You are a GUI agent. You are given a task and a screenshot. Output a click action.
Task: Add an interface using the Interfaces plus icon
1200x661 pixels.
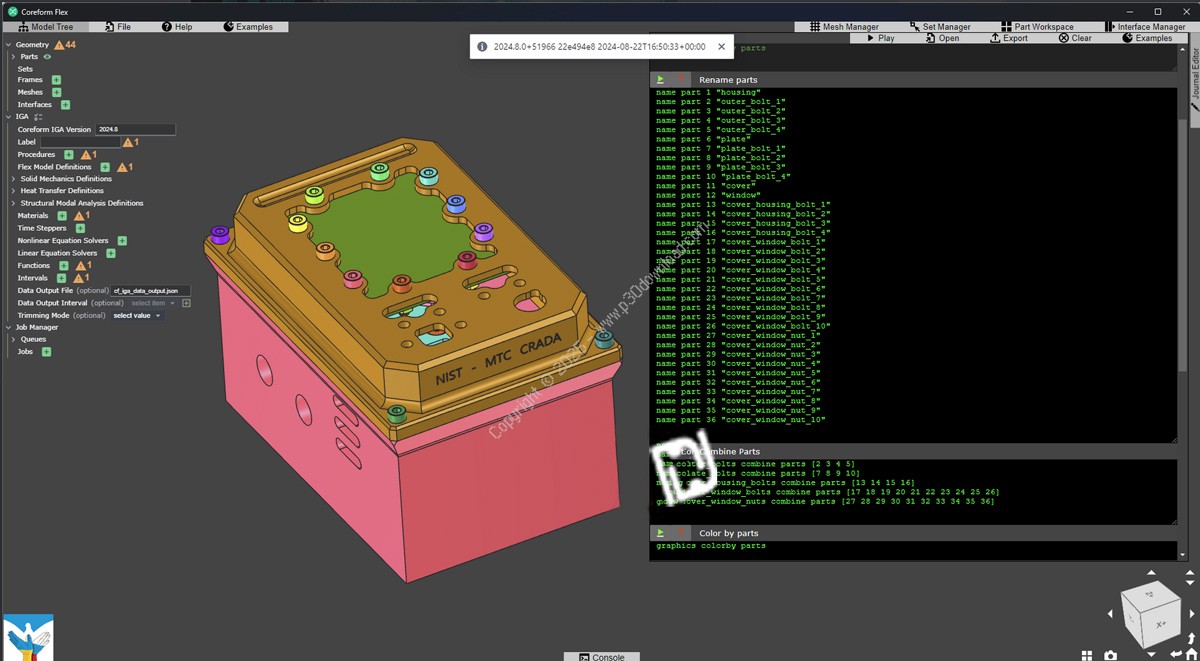click(65, 104)
